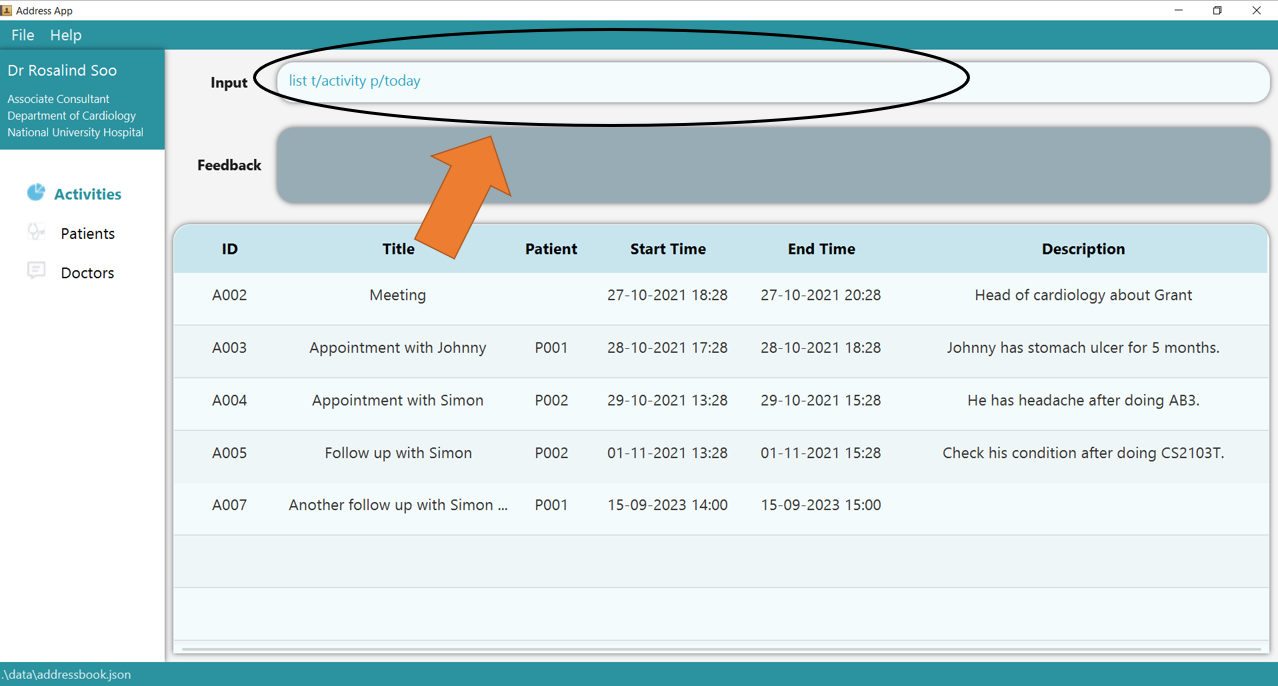Click the addressbook.json path in status bar
The height and width of the screenshot is (686, 1278).
point(66,674)
